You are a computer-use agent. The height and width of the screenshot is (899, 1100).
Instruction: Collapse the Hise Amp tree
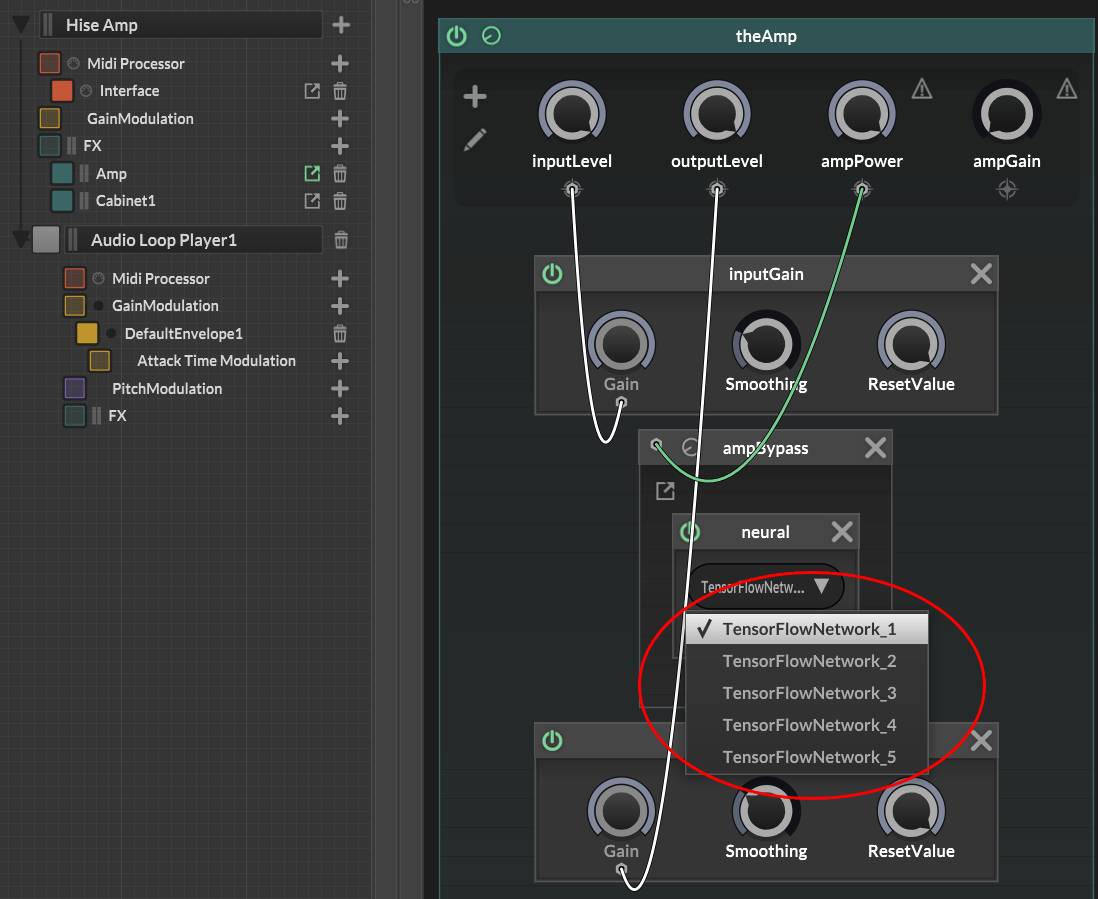coord(22,25)
